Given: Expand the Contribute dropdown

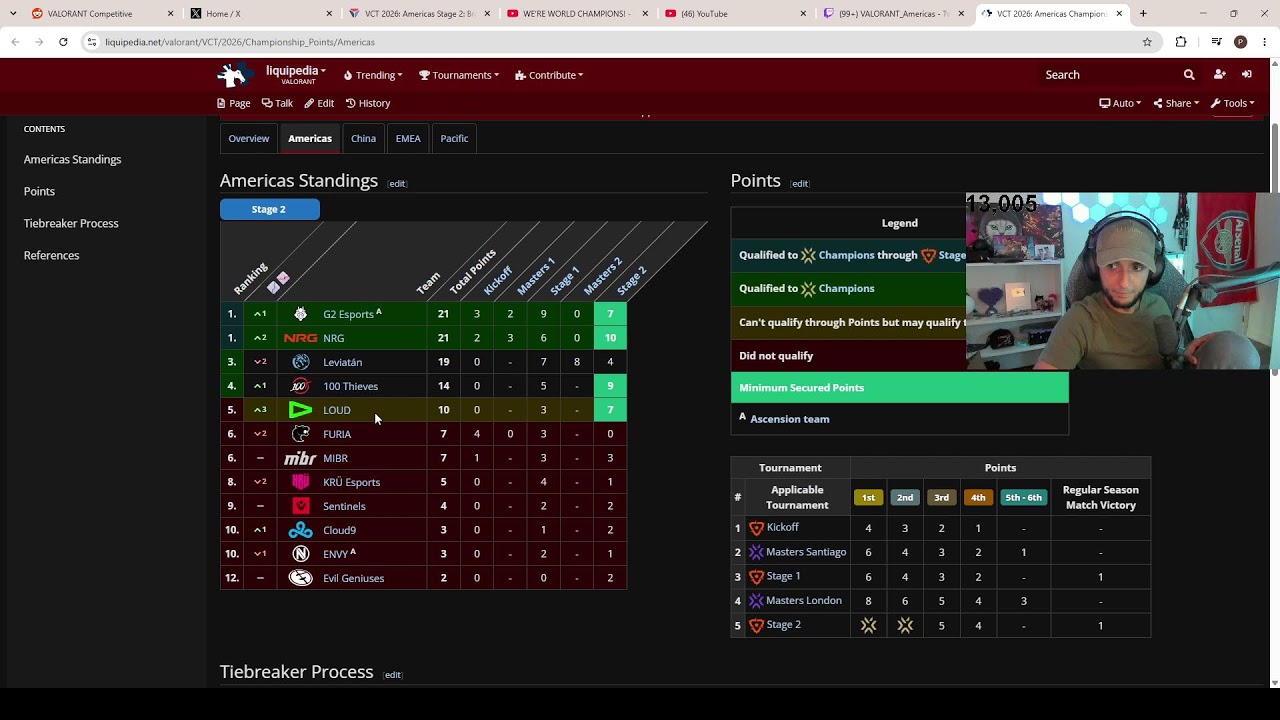Looking at the screenshot, I should click(549, 75).
